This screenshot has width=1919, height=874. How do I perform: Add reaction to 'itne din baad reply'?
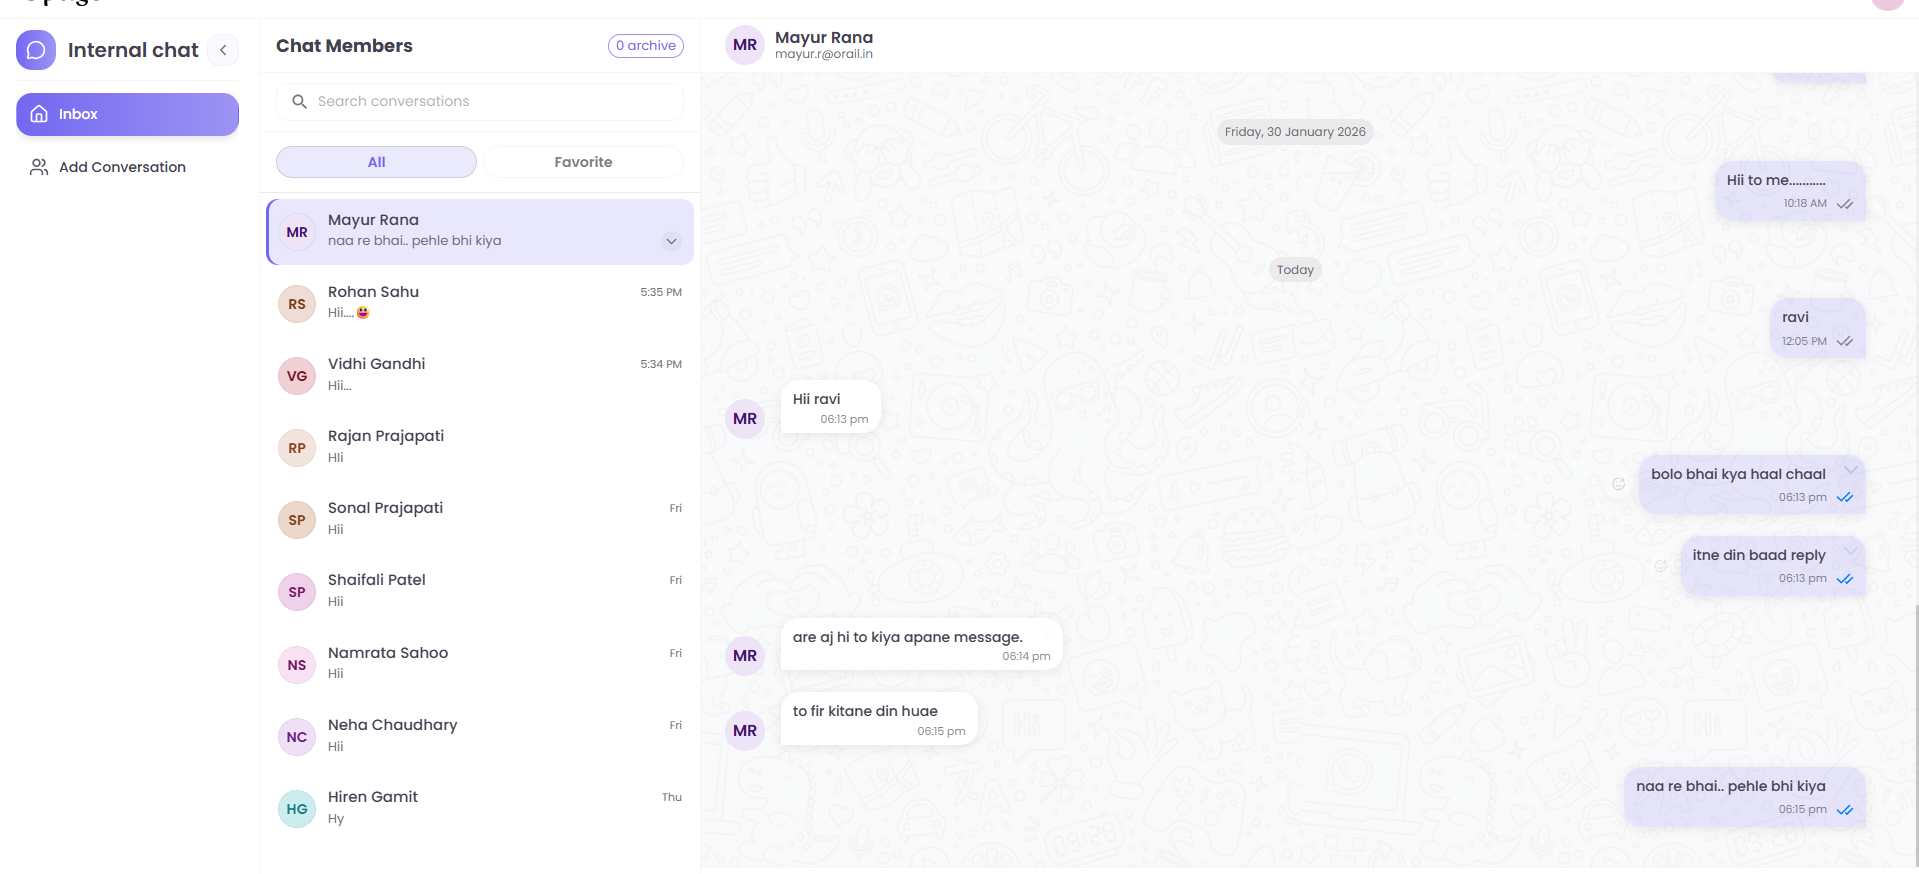coord(1660,565)
